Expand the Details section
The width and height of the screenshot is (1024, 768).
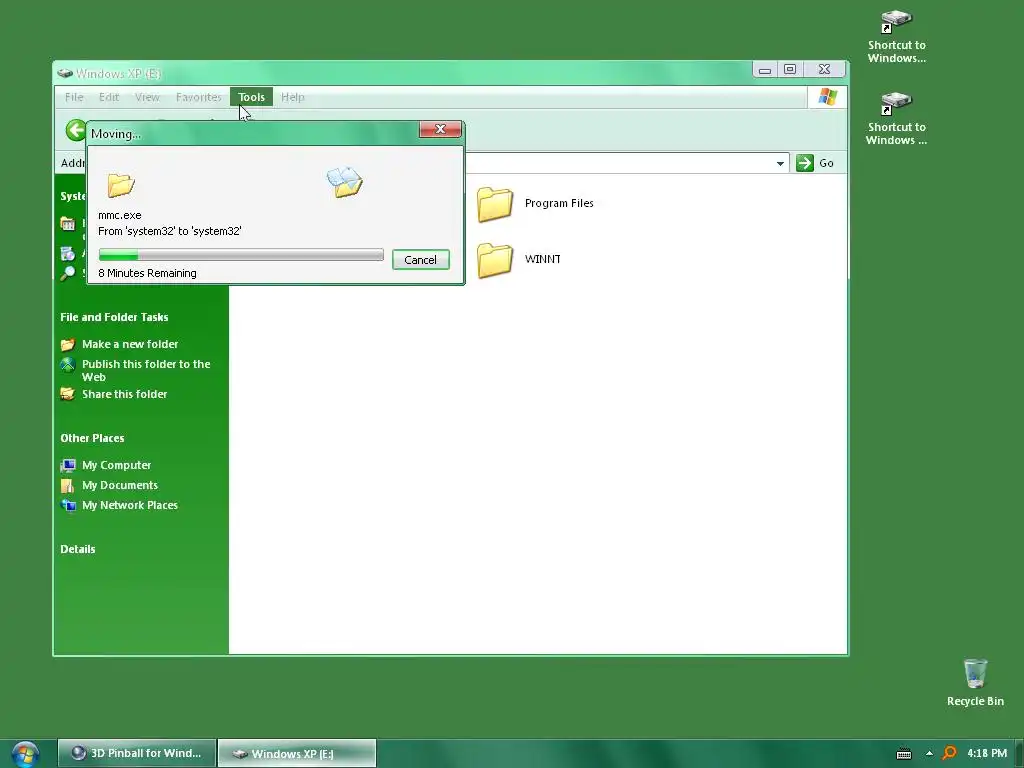pyautogui.click(x=78, y=549)
